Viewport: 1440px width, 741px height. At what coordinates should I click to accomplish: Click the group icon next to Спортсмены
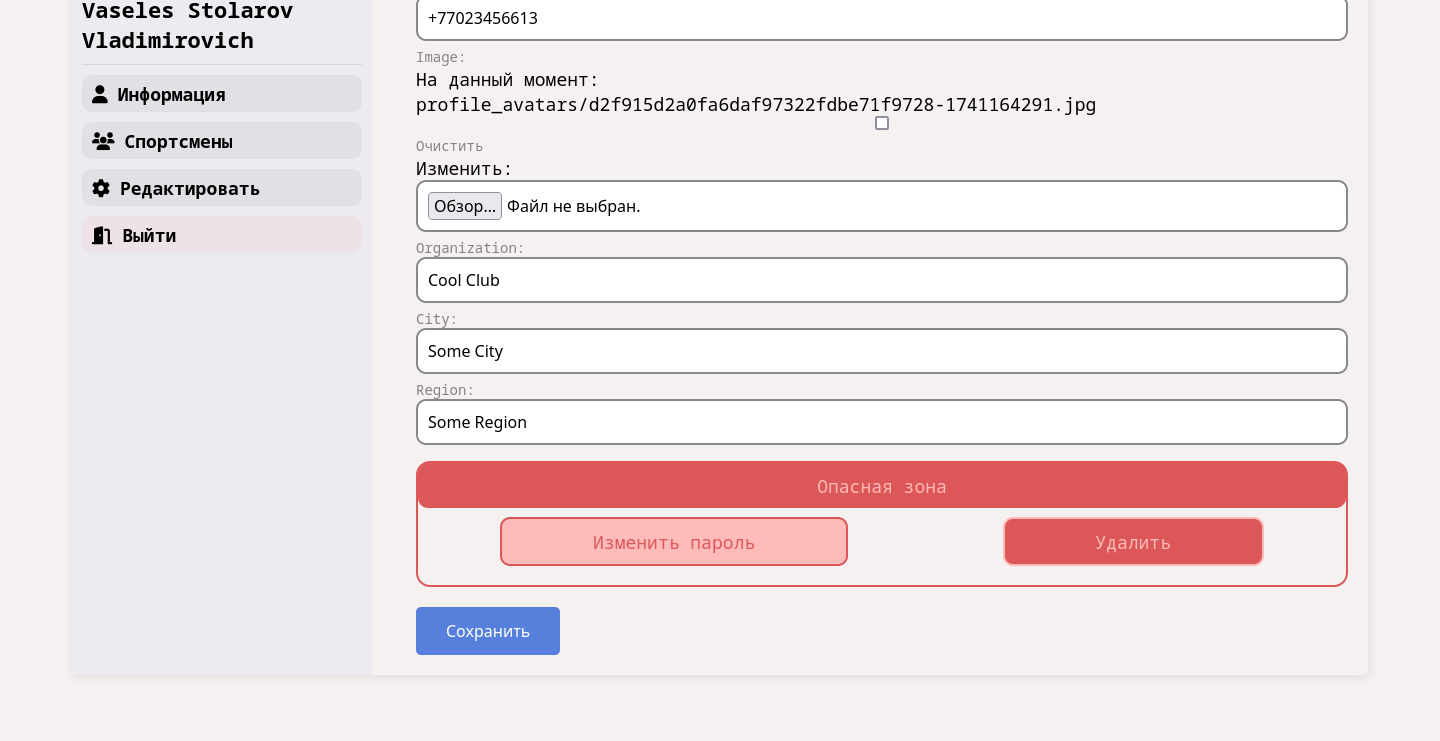[x=104, y=141]
